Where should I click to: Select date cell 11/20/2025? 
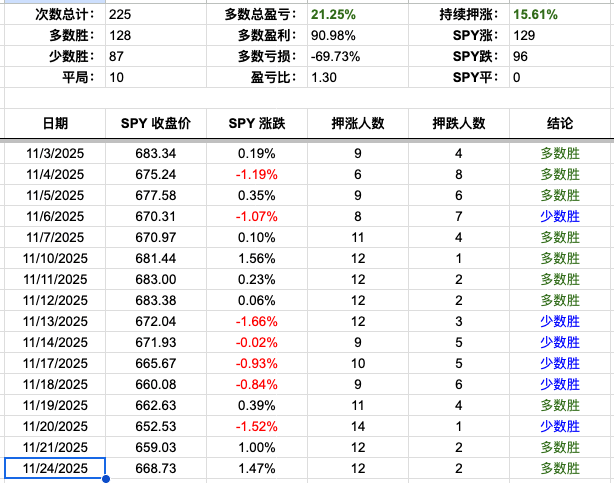click(55, 426)
